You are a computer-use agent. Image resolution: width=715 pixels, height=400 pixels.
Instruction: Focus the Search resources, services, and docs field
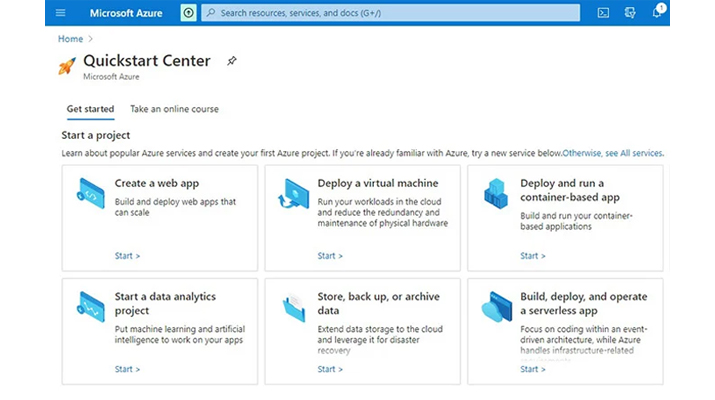[x=391, y=13]
